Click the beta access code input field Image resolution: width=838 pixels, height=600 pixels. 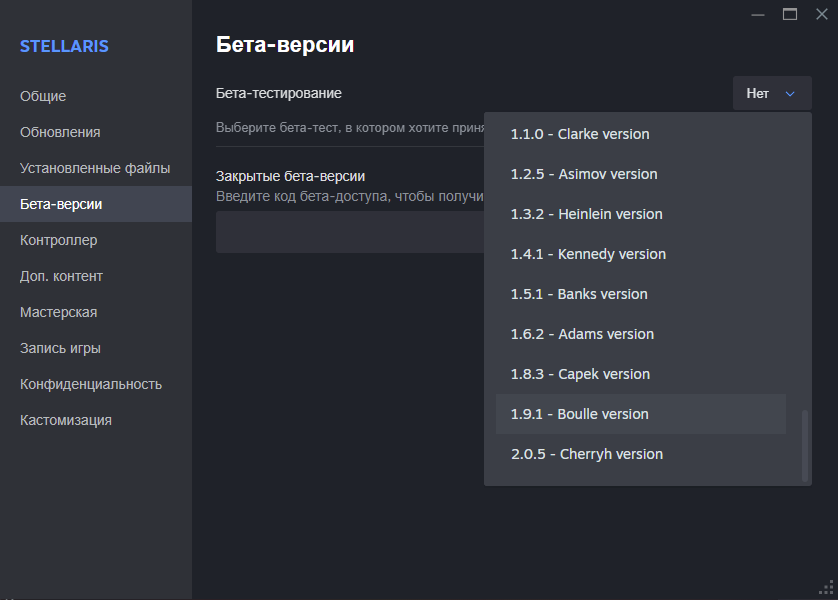[x=350, y=232]
